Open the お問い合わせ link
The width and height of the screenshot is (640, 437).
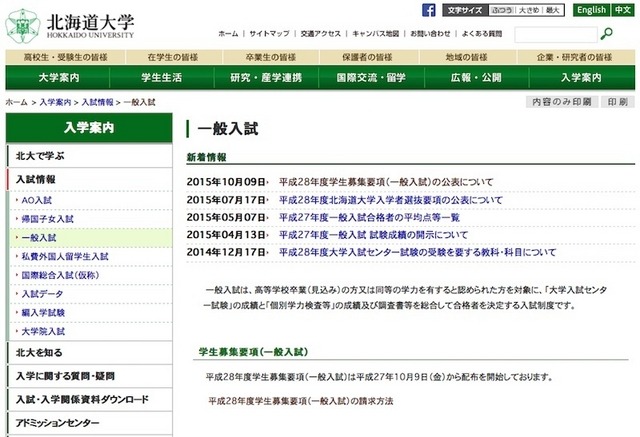point(430,34)
